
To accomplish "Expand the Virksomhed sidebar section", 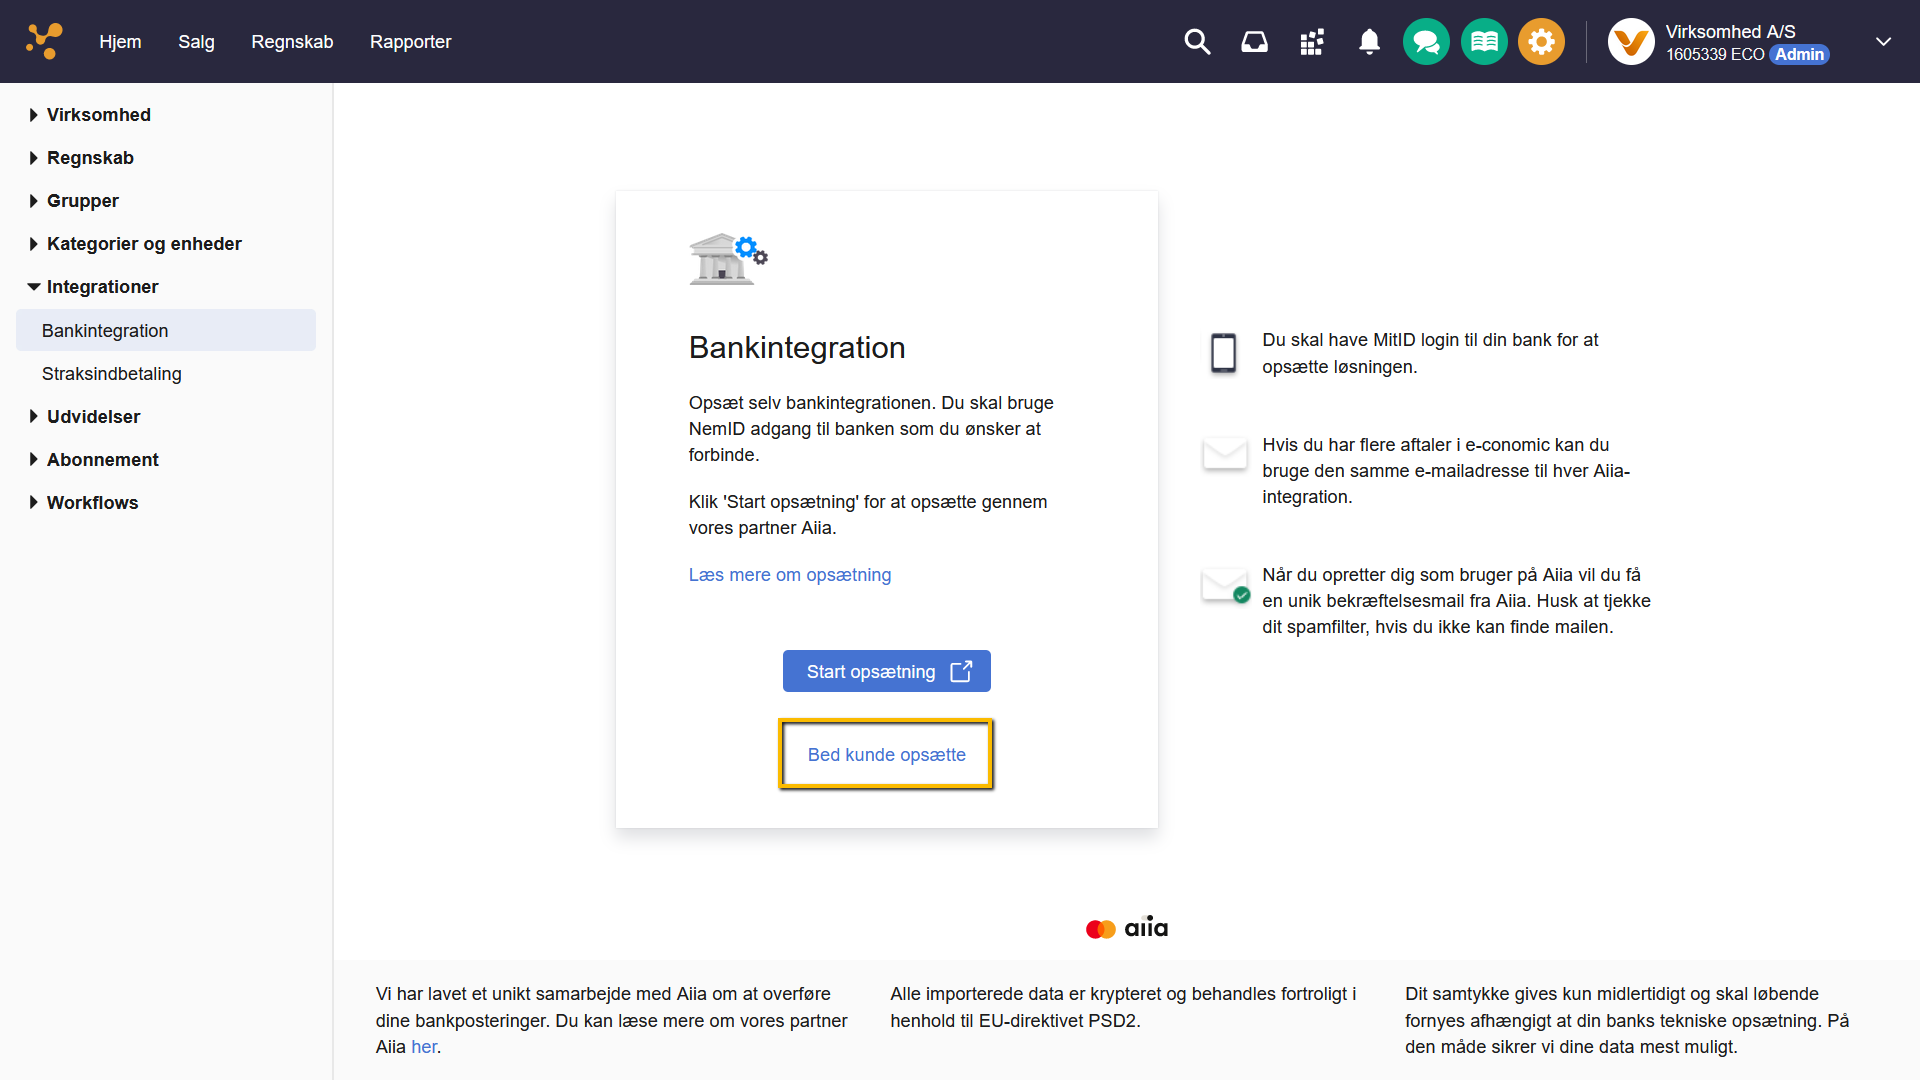I will tap(98, 115).
